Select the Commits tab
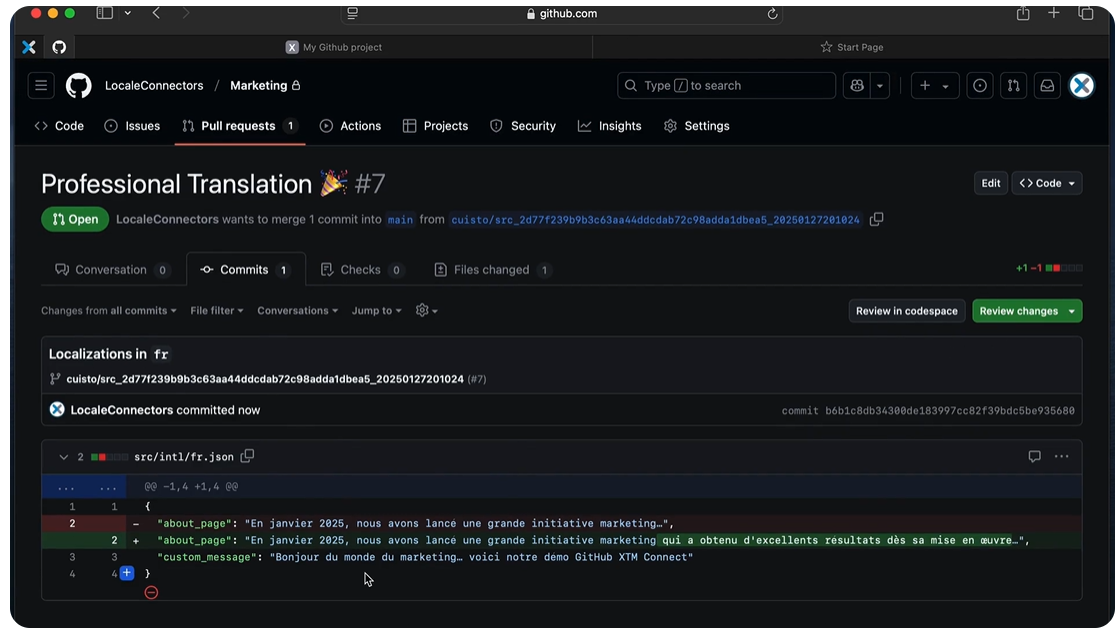The width and height of the screenshot is (1120, 632). click(x=246, y=270)
